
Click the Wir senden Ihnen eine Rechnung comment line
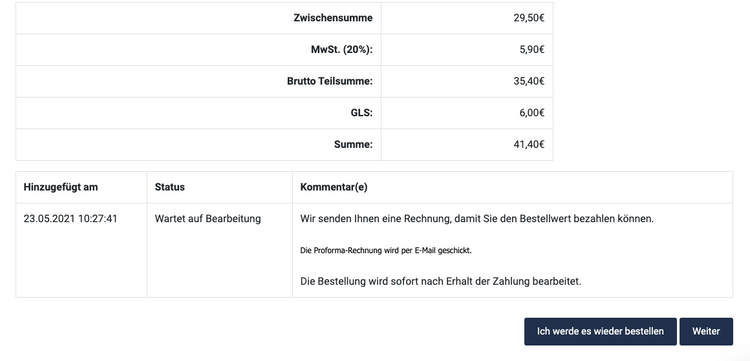point(477,219)
